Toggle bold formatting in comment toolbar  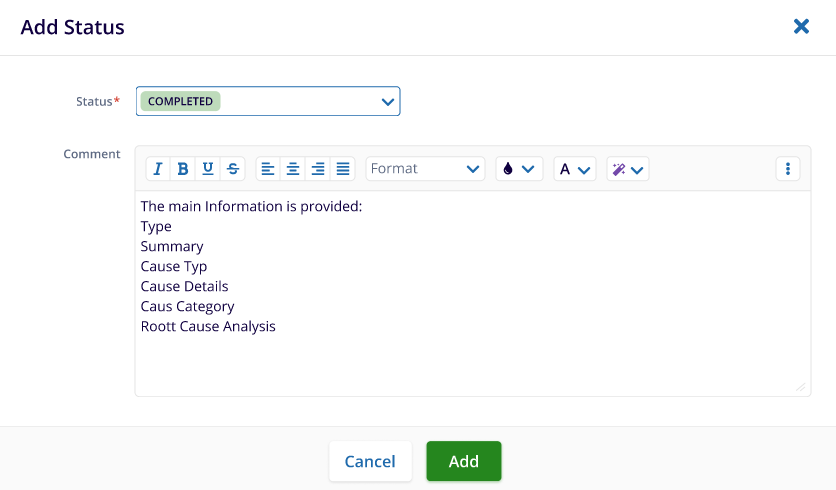tap(183, 169)
